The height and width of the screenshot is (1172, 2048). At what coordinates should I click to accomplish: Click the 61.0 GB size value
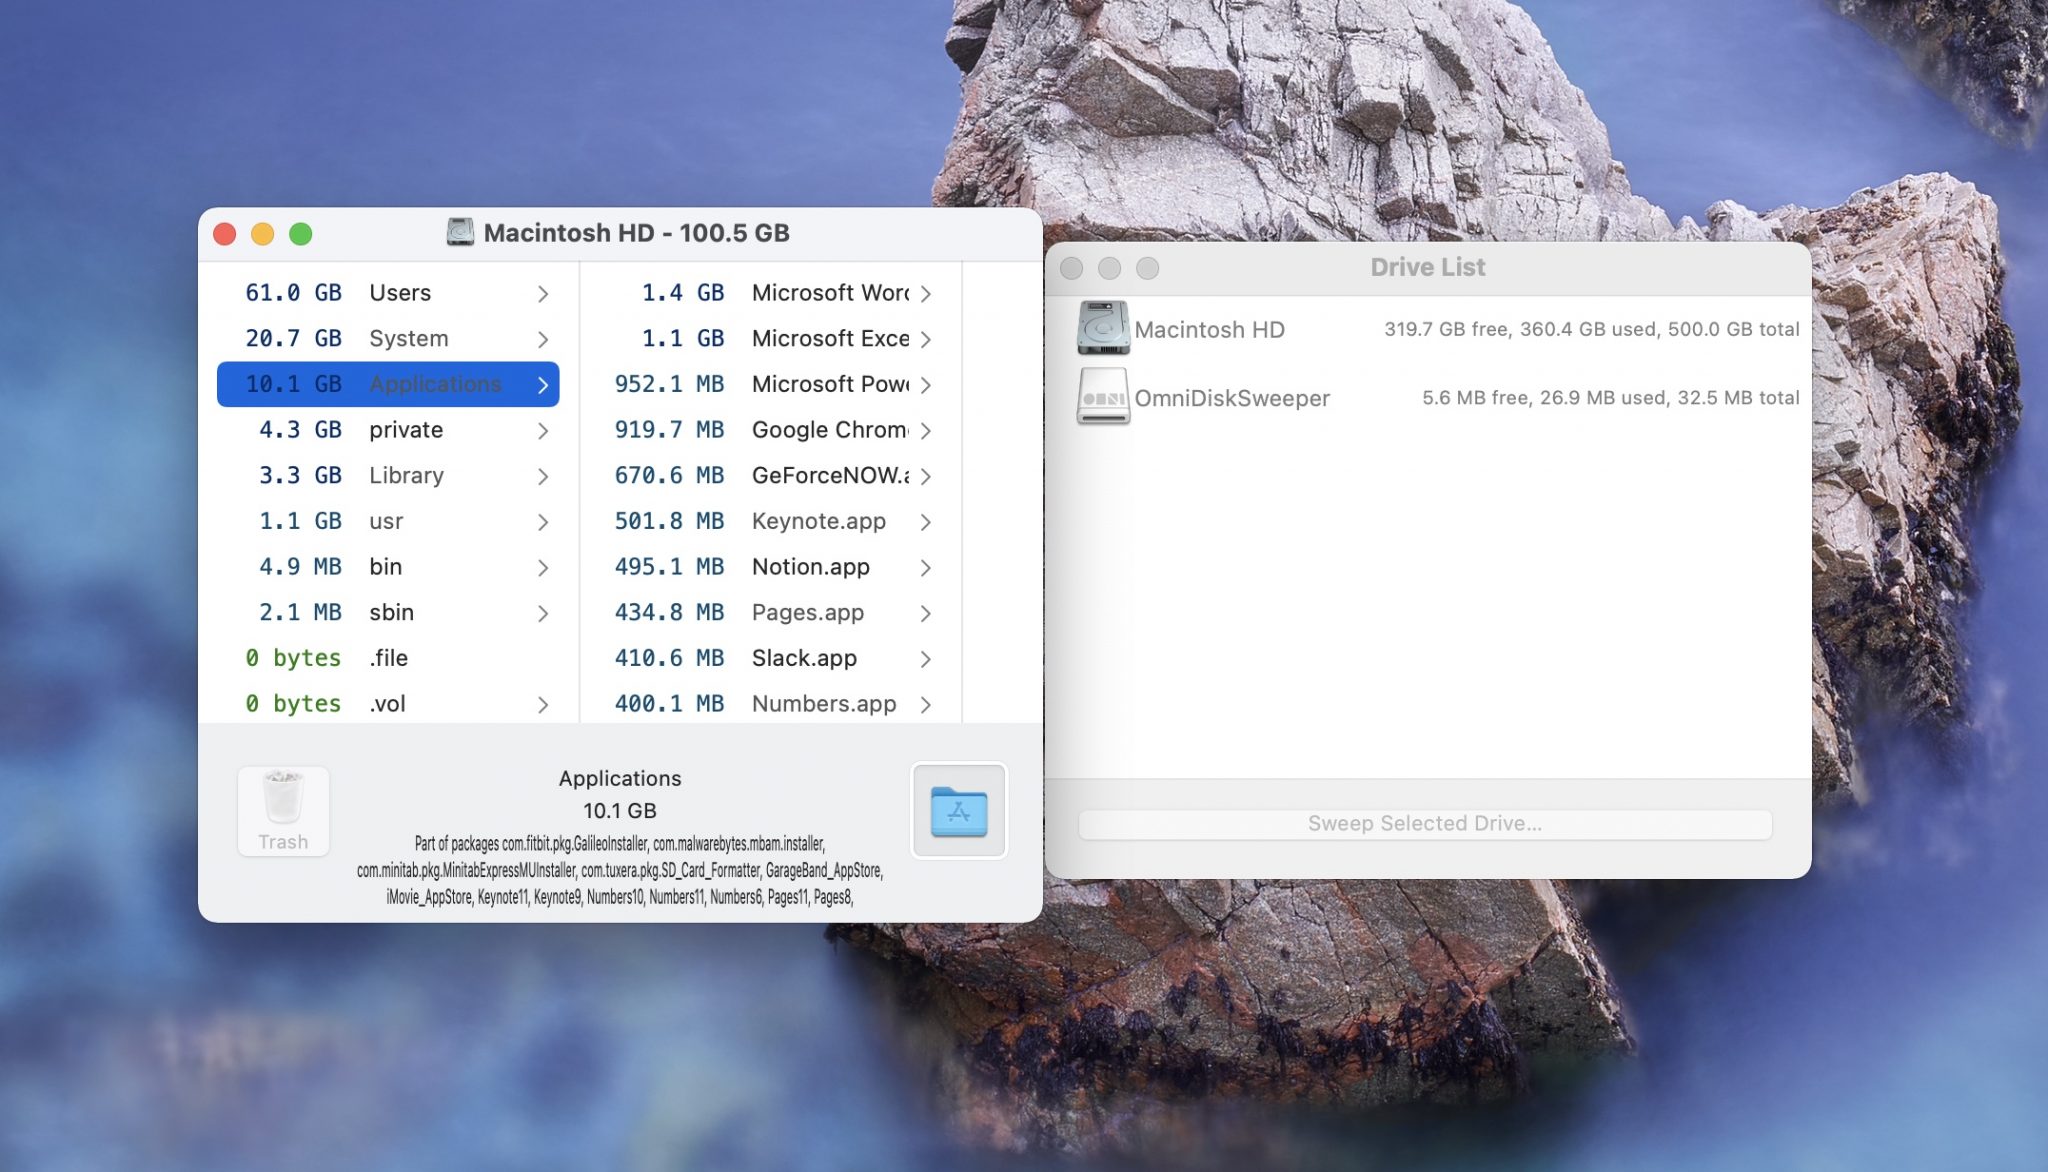pyautogui.click(x=293, y=293)
